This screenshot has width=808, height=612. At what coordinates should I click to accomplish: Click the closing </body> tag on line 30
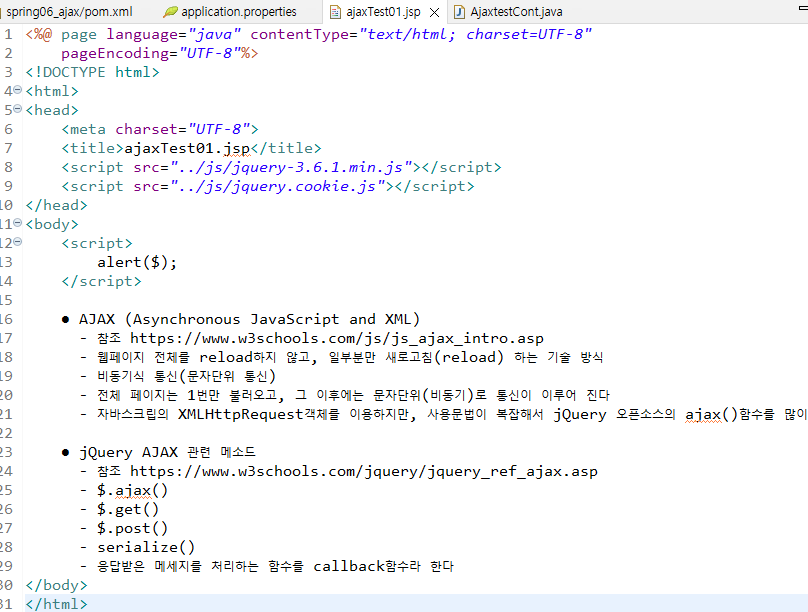pos(57,585)
